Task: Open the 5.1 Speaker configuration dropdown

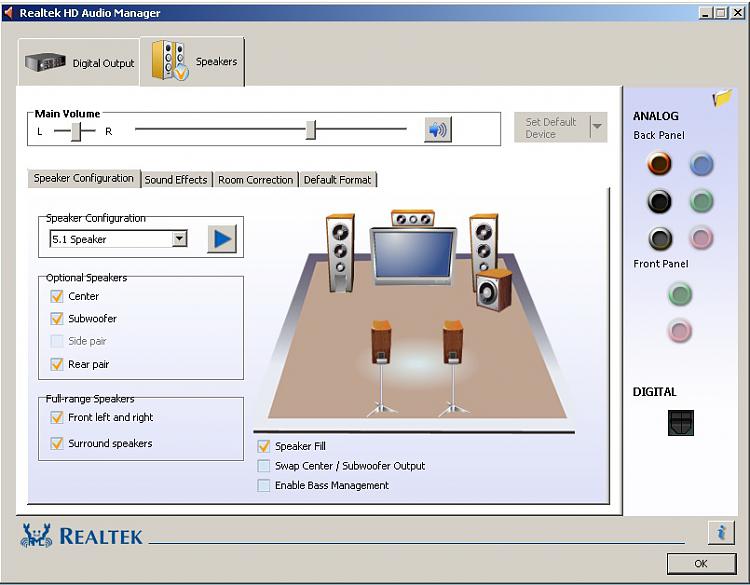Action: pos(179,238)
